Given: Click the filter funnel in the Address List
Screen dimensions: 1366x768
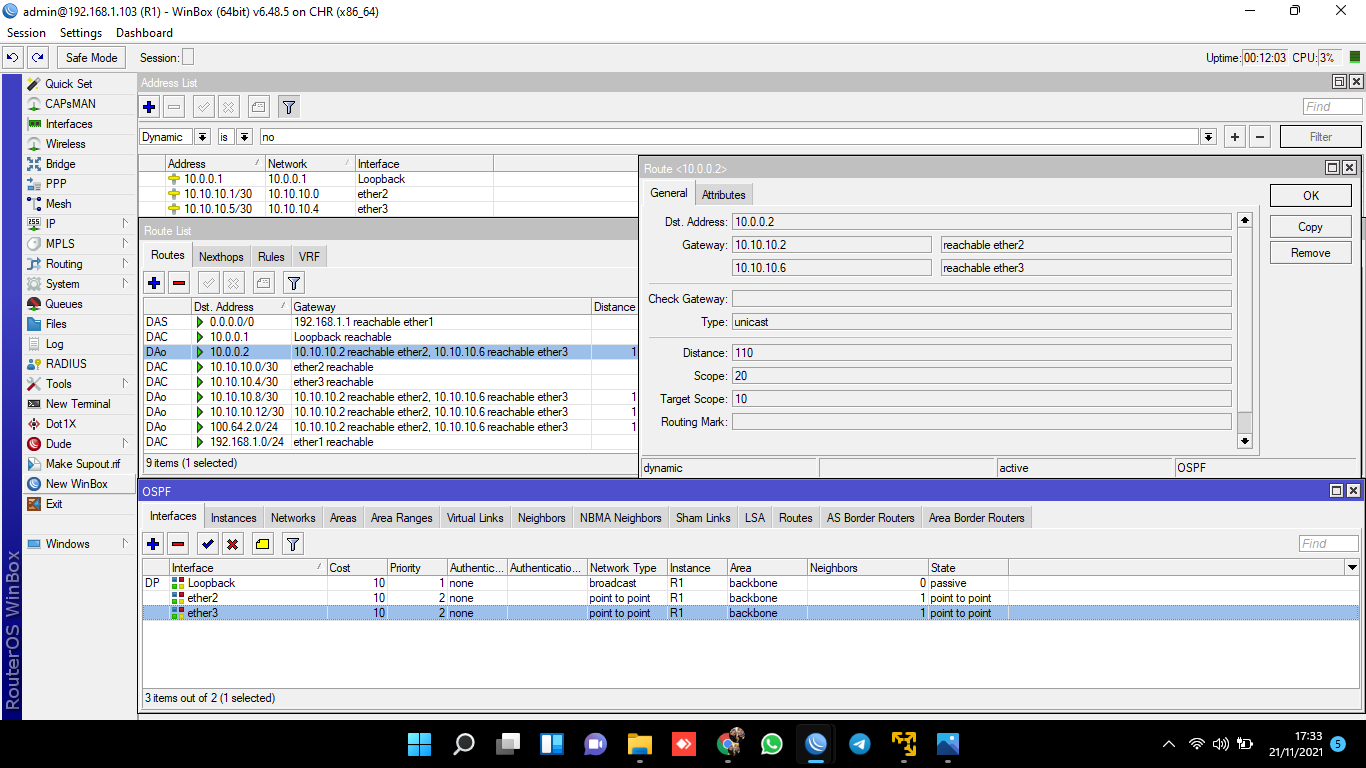Looking at the screenshot, I should 288,107.
